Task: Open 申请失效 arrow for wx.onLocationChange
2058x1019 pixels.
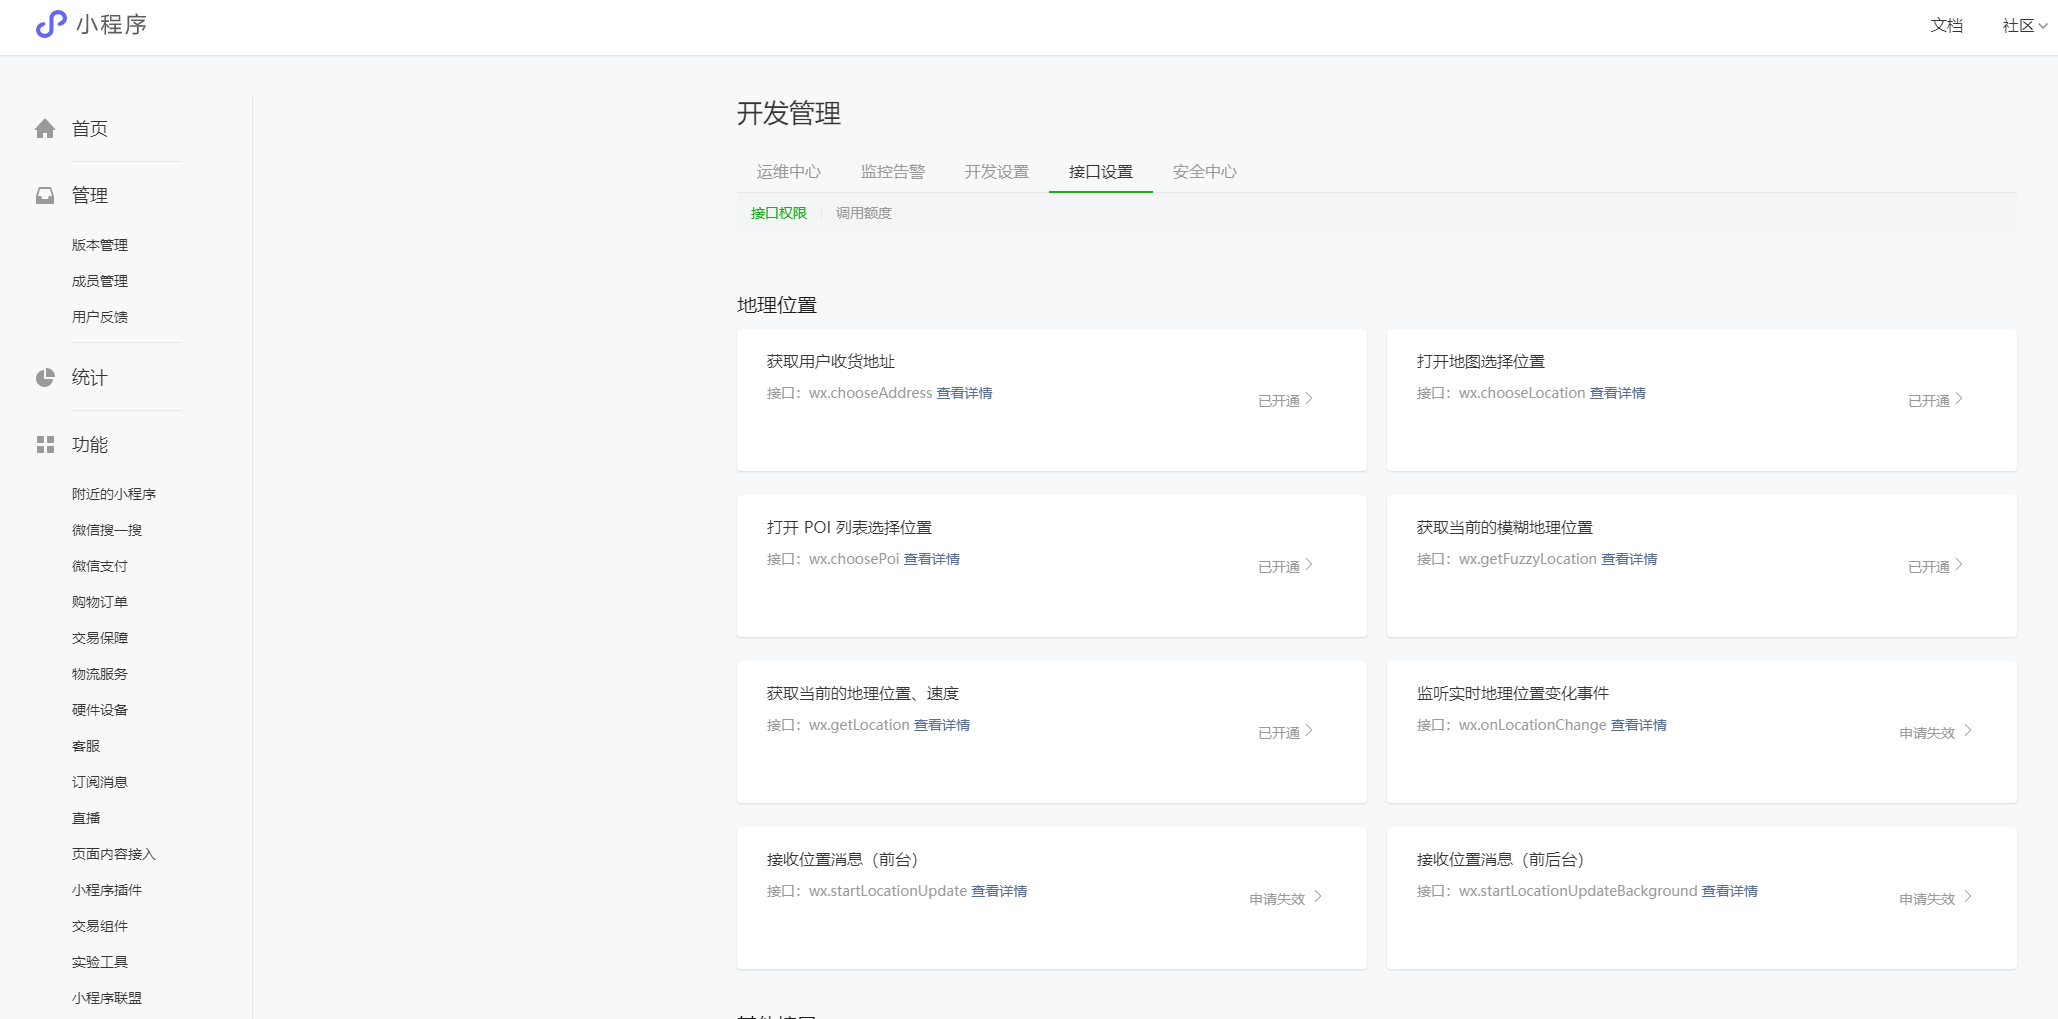Action: pos(1967,731)
